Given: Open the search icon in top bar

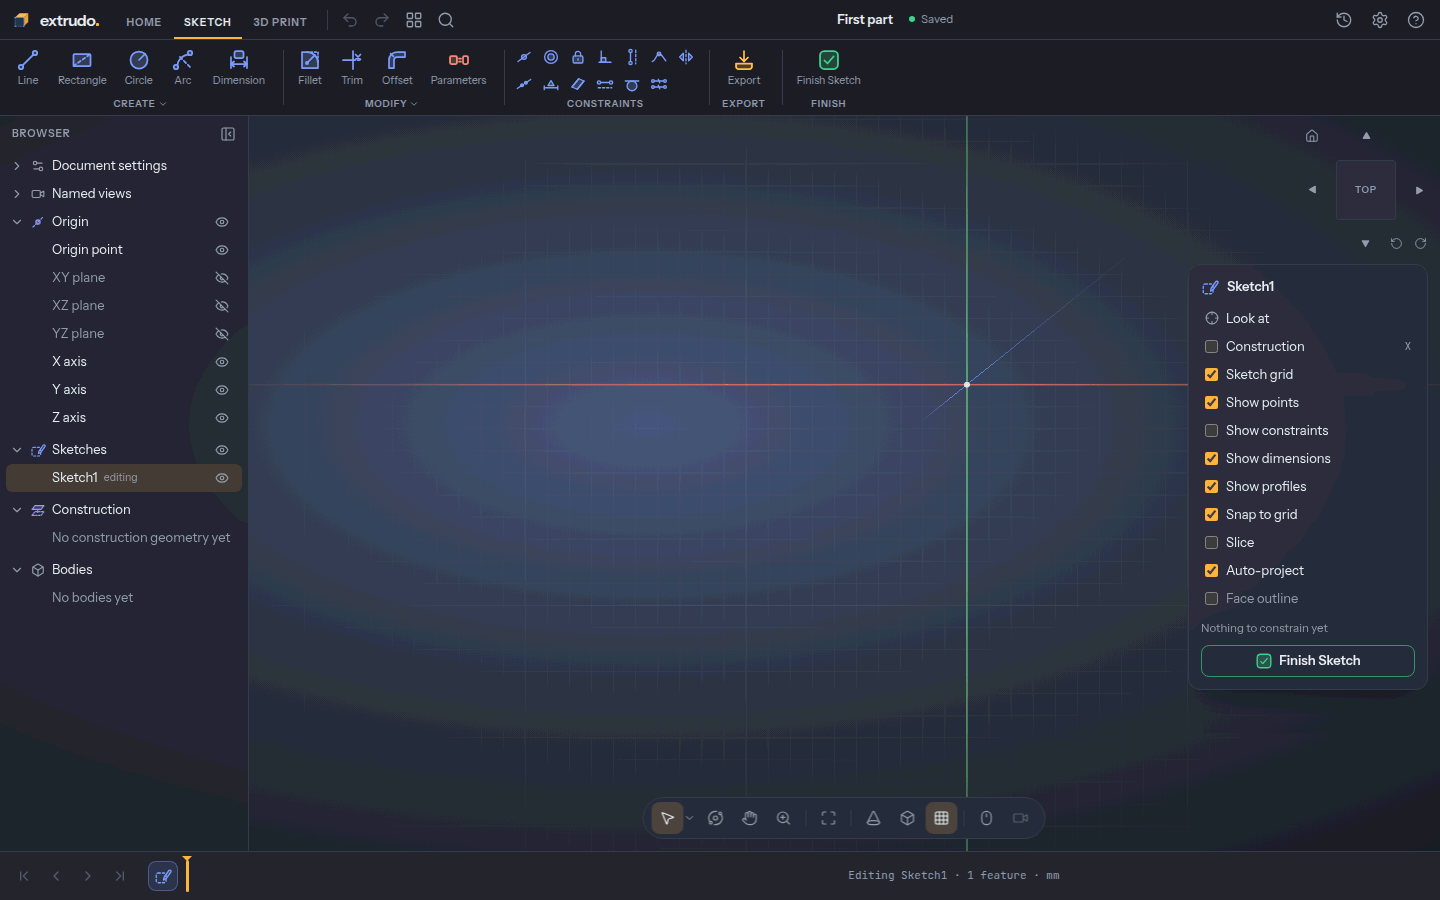Looking at the screenshot, I should (x=446, y=20).
